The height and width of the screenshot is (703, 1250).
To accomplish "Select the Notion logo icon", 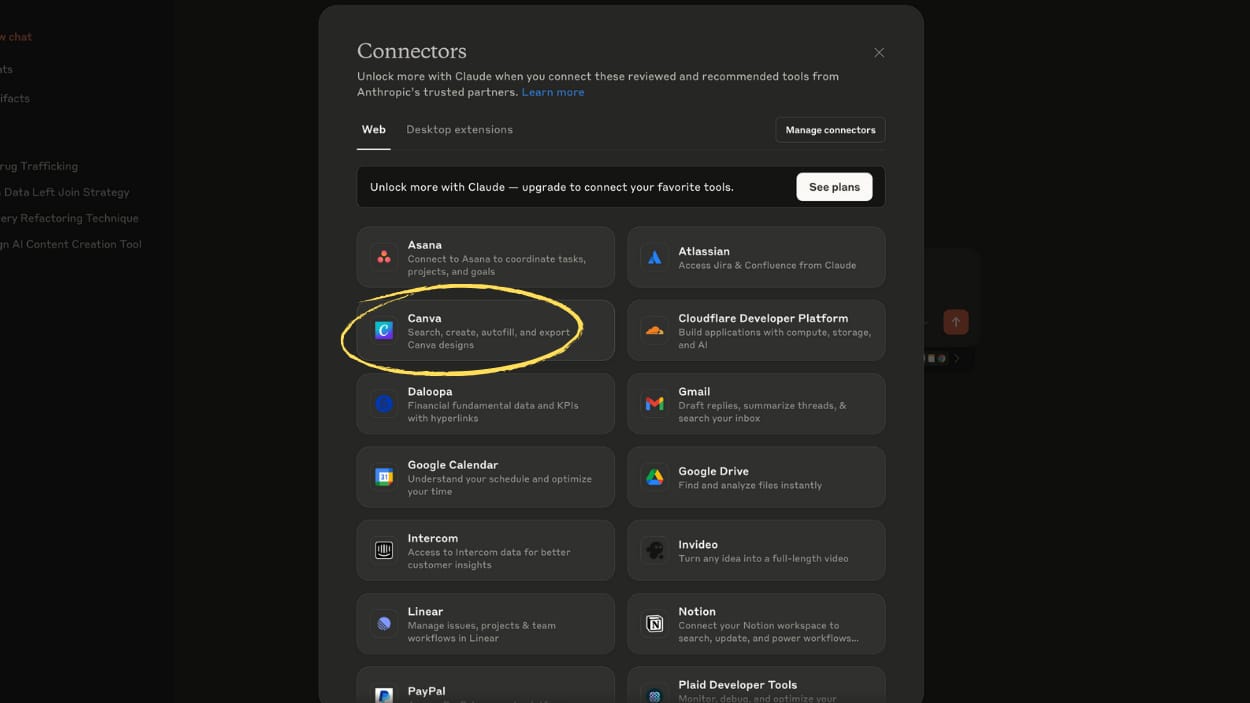I will pyautogui.click(x=655, y=624).
